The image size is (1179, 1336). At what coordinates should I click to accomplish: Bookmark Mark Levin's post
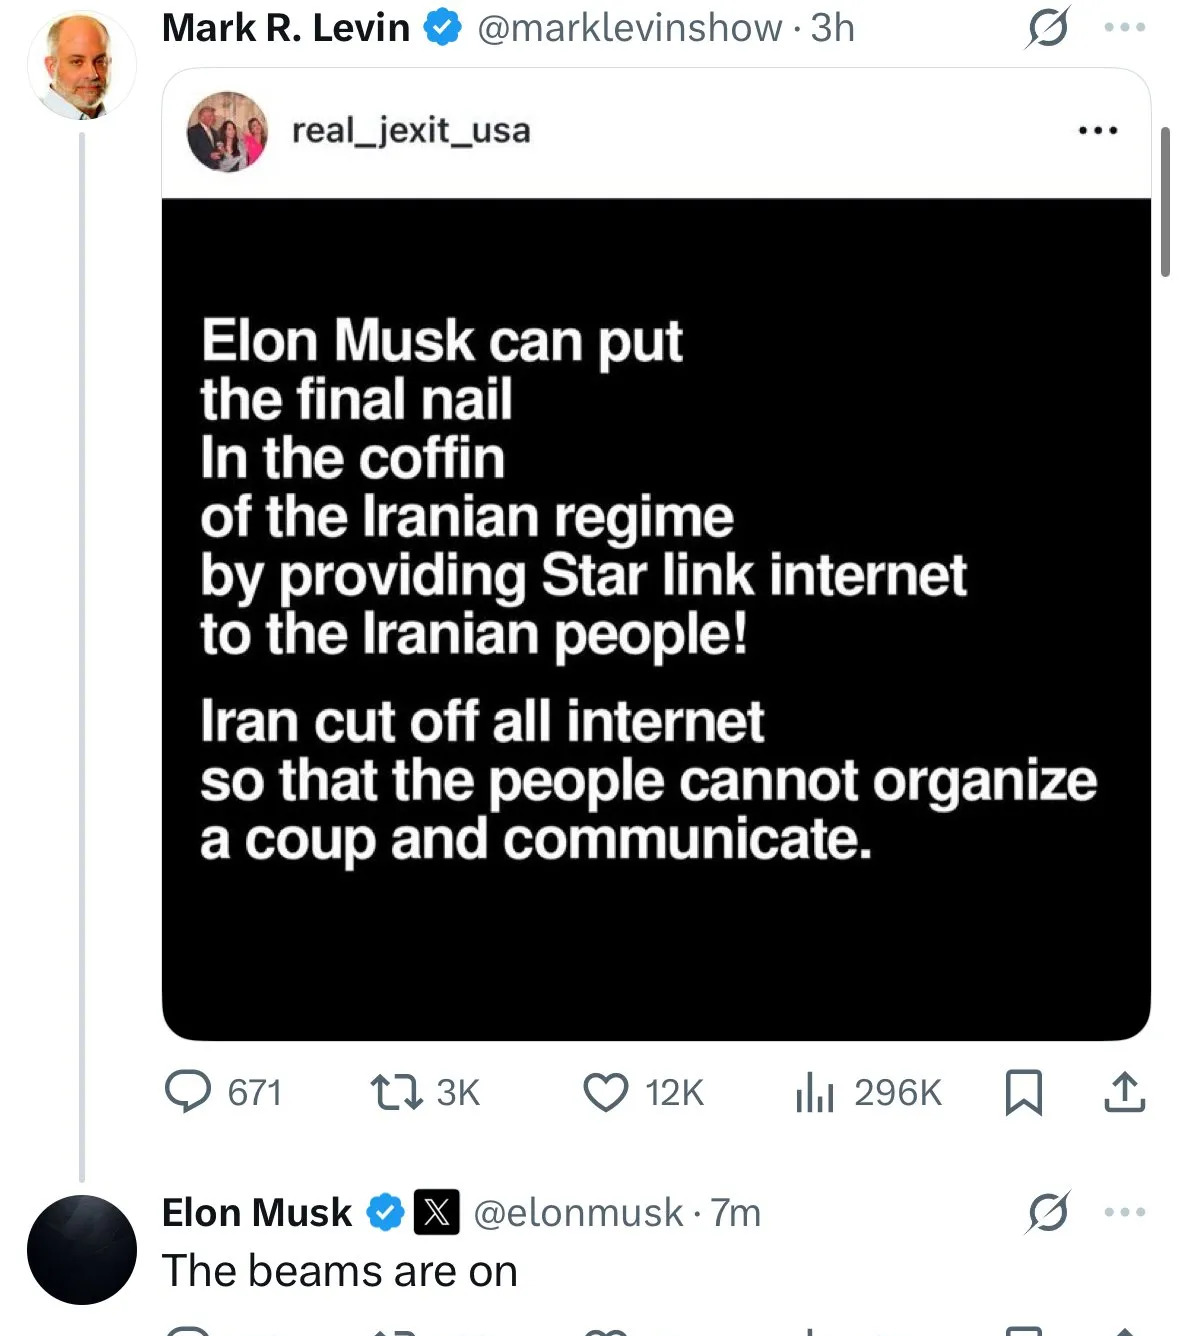[1023, 1092]
